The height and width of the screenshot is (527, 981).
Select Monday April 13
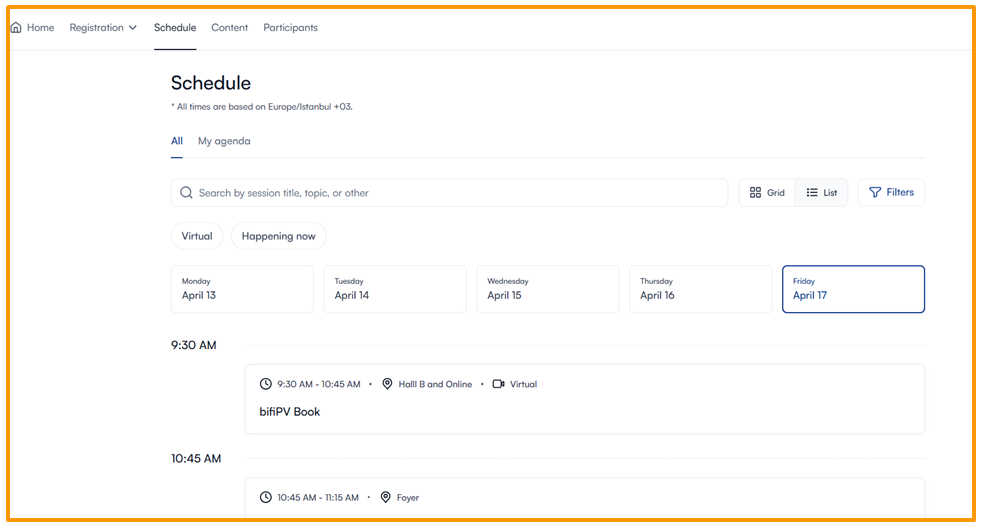(x=242, y=289)
